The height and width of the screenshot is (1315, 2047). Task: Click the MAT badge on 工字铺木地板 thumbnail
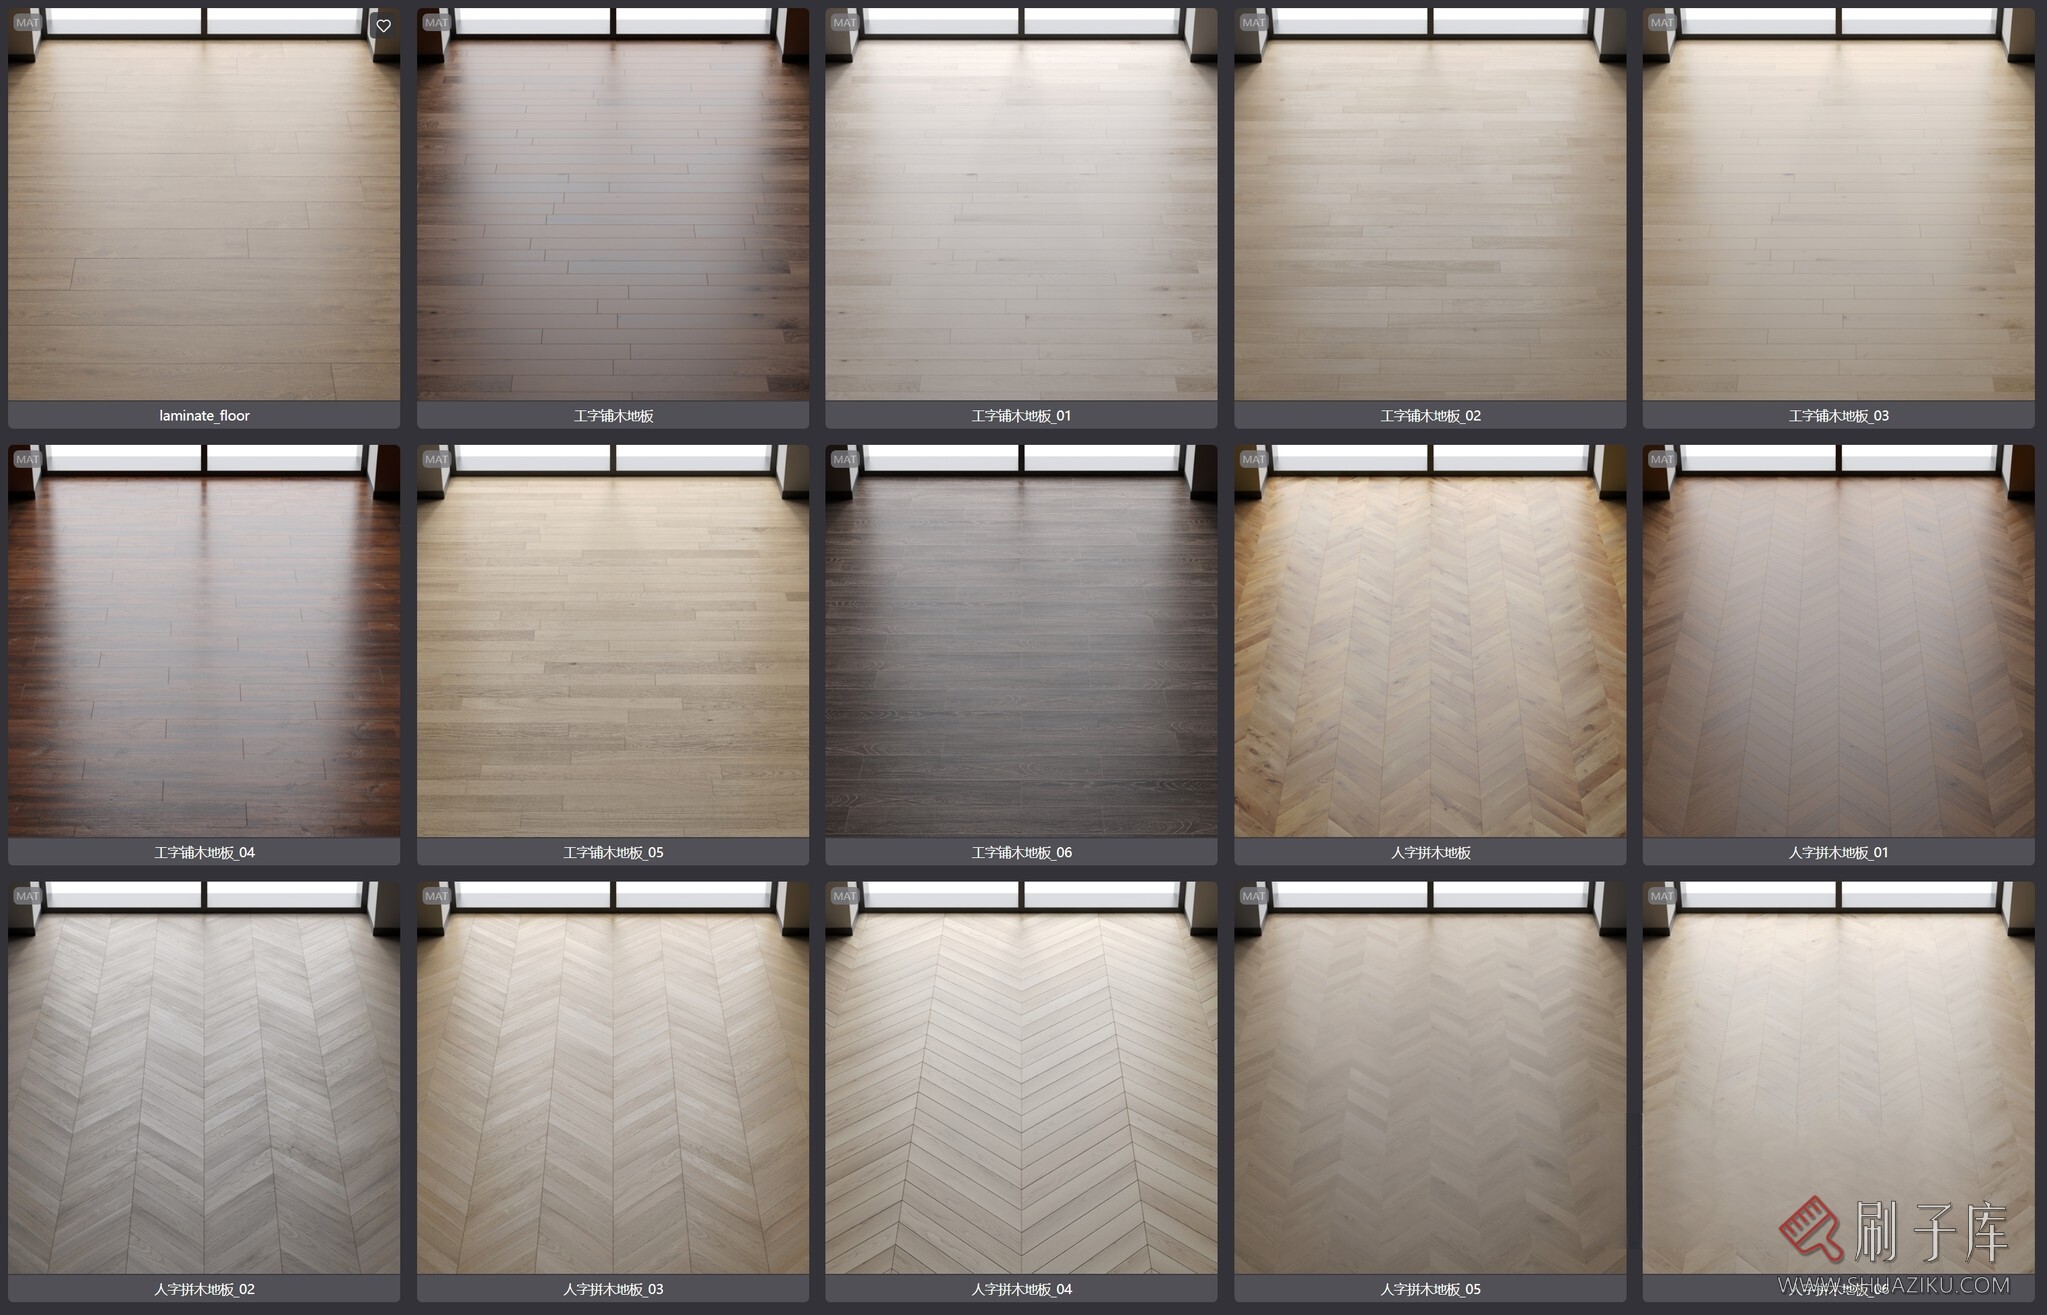pos(436,22)
